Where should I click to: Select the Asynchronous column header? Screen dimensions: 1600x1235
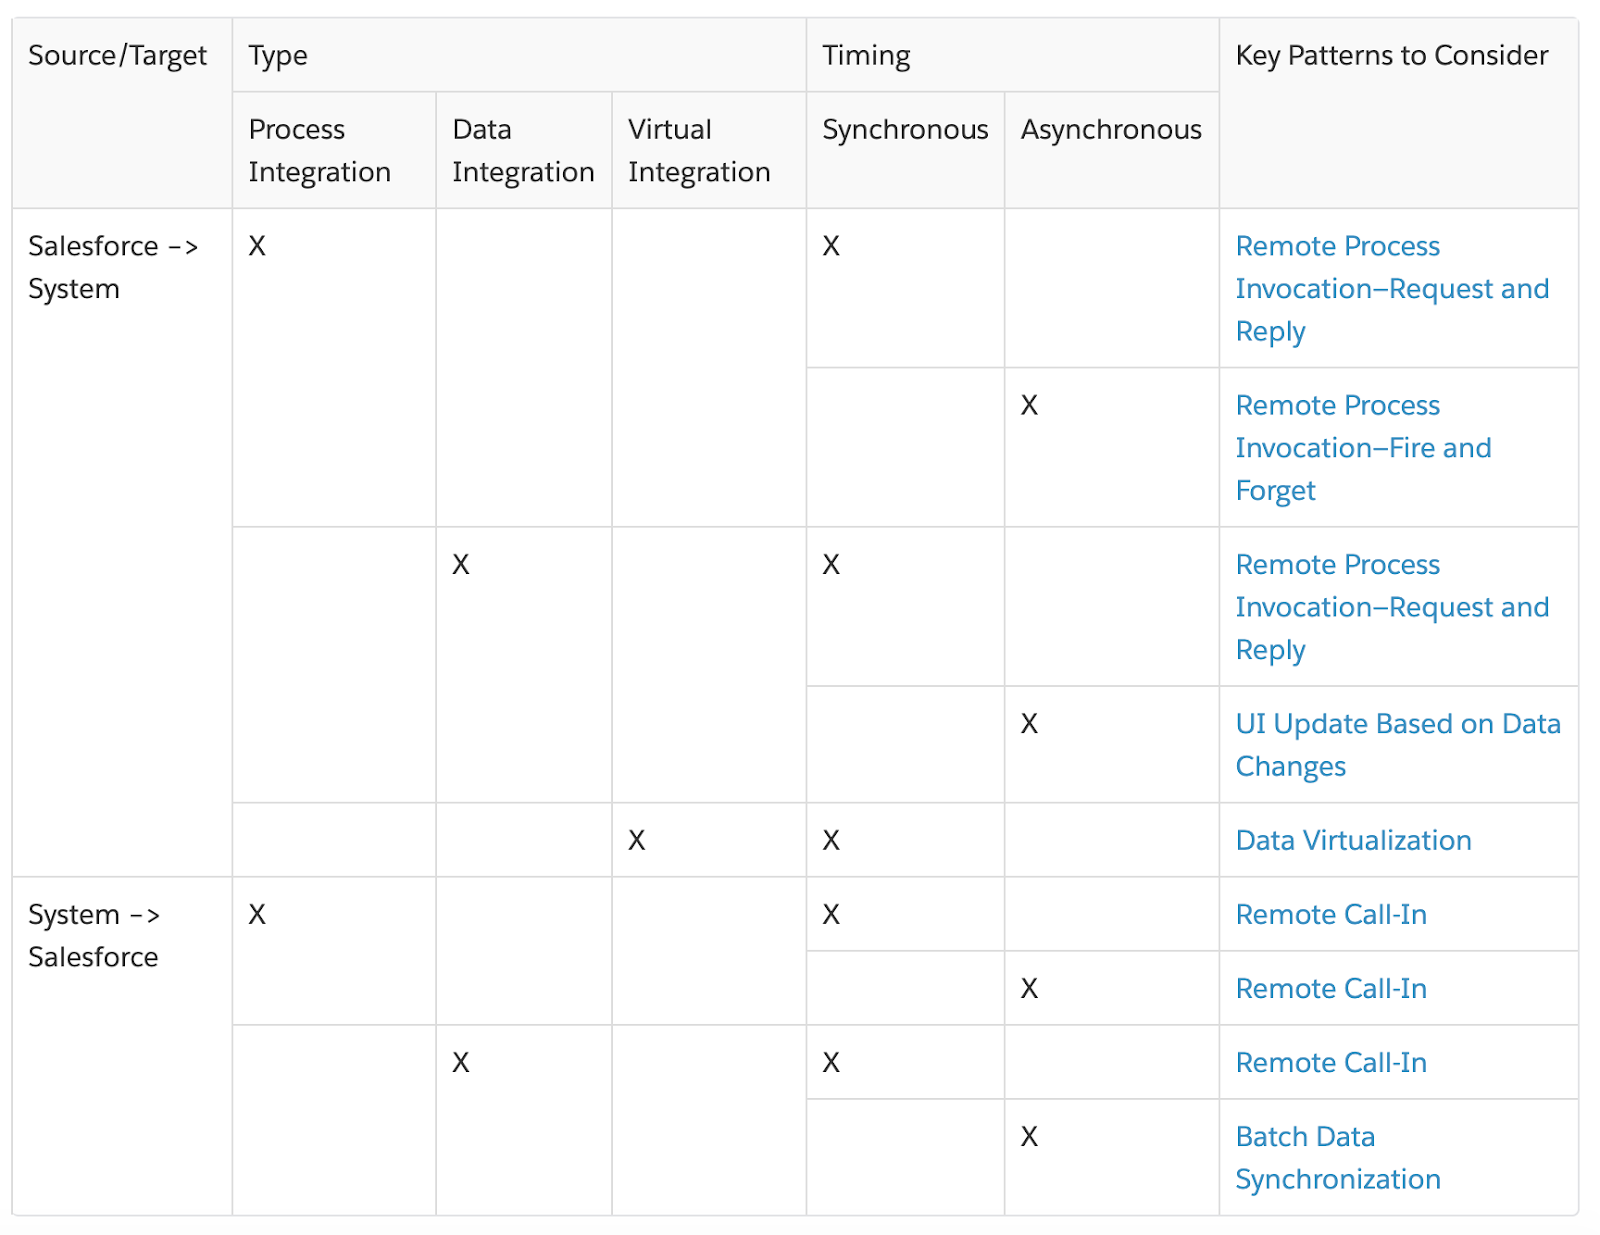tap(1110, 130)
